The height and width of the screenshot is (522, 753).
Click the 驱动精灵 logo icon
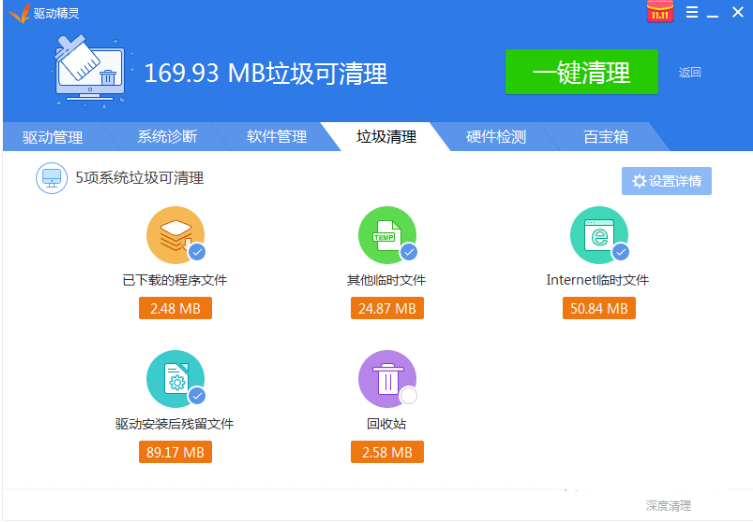[x=19, y=13]
